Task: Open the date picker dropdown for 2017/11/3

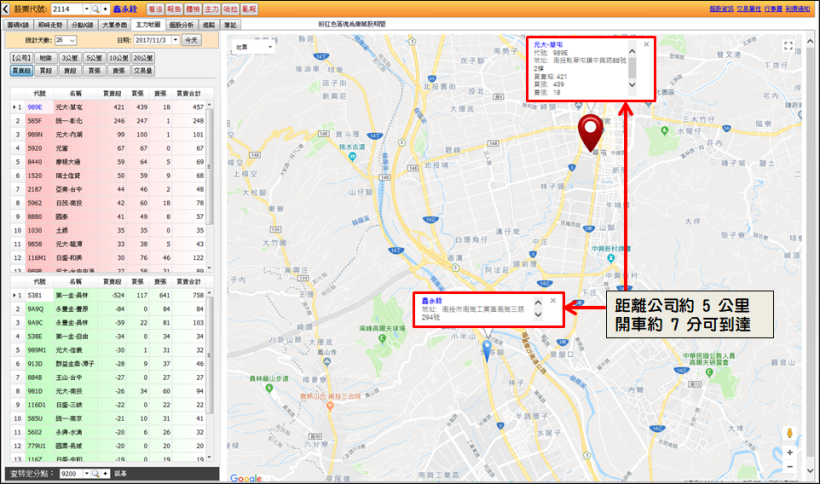Action: click(x=175, y=40)
